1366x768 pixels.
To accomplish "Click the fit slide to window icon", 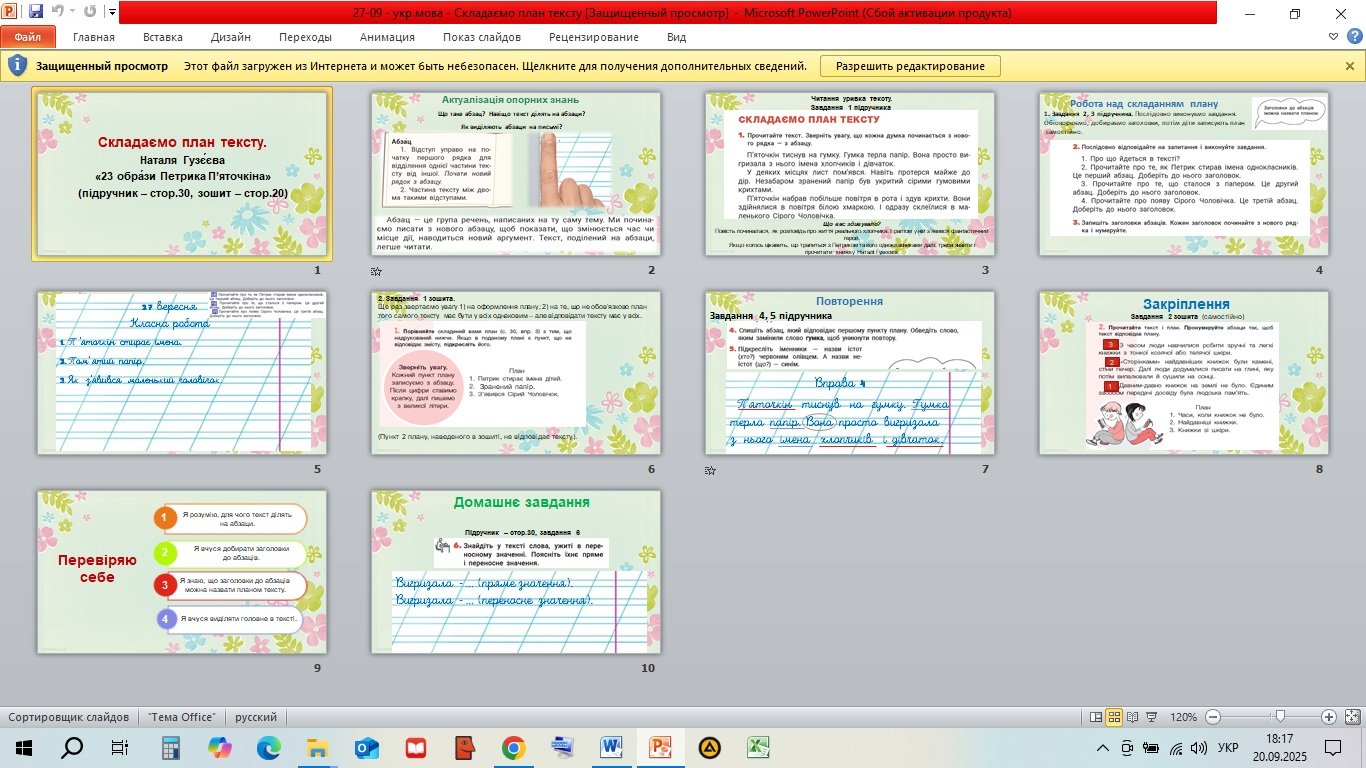I will click(x=1352, y=717).
